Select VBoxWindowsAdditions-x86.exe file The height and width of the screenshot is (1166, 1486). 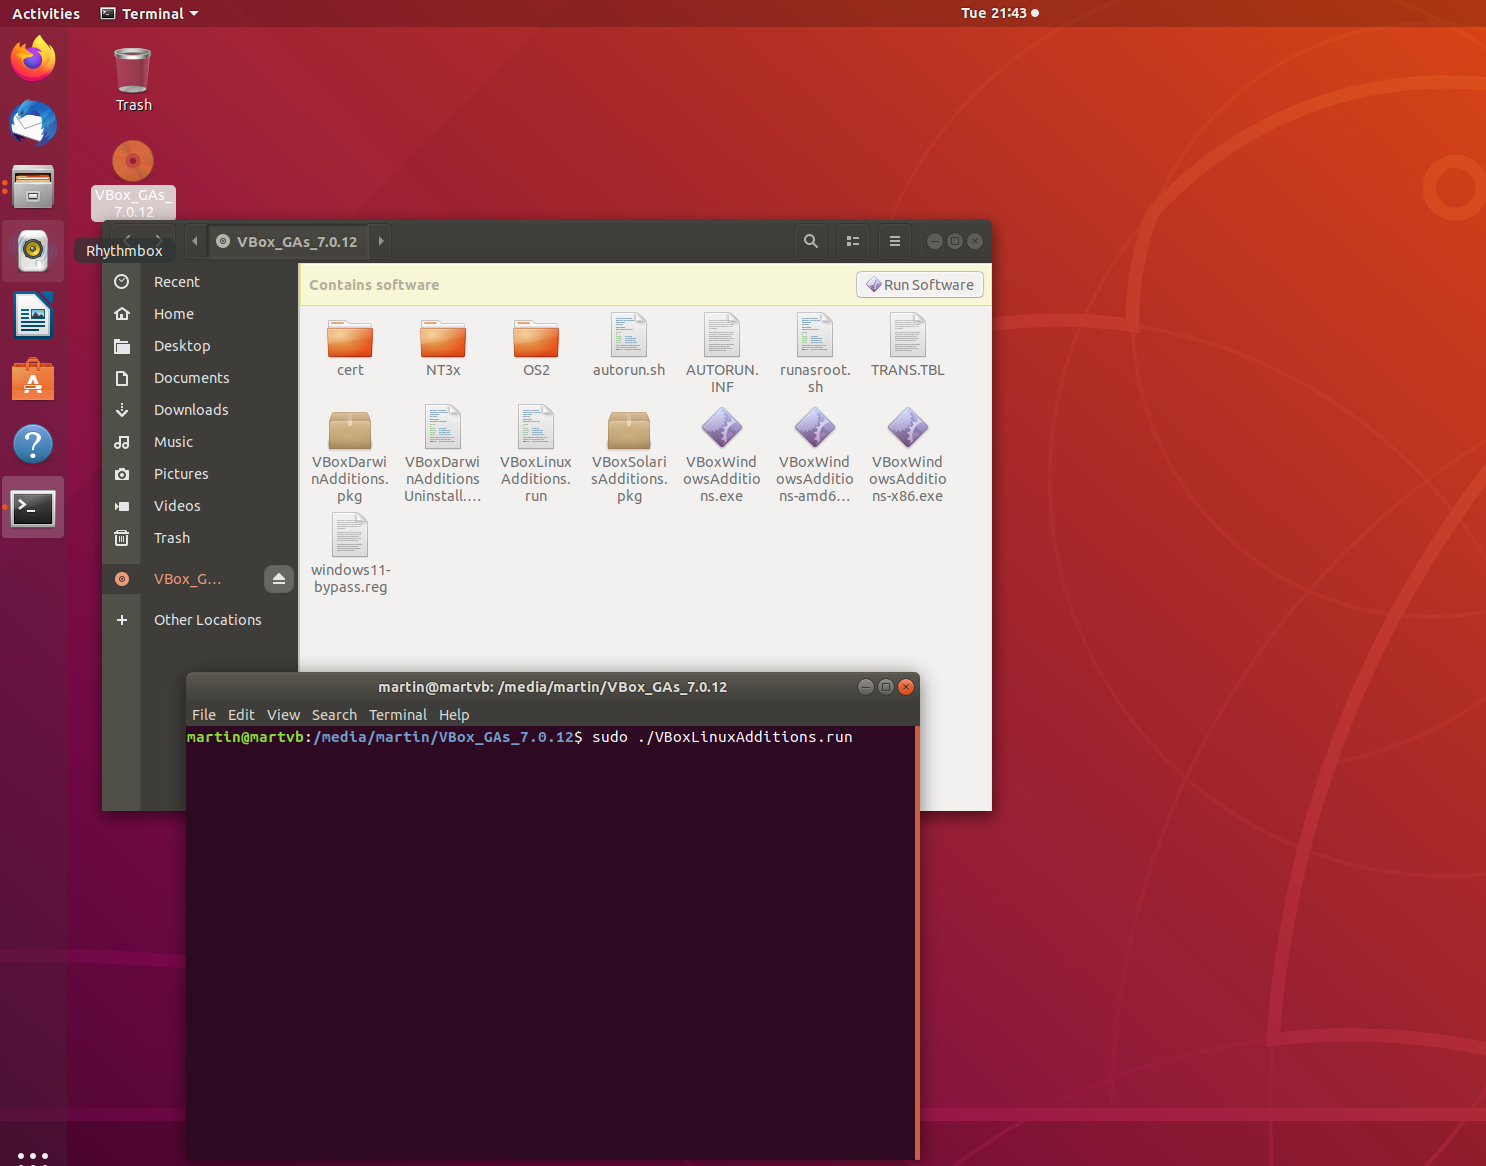click(x=908, y=455)
